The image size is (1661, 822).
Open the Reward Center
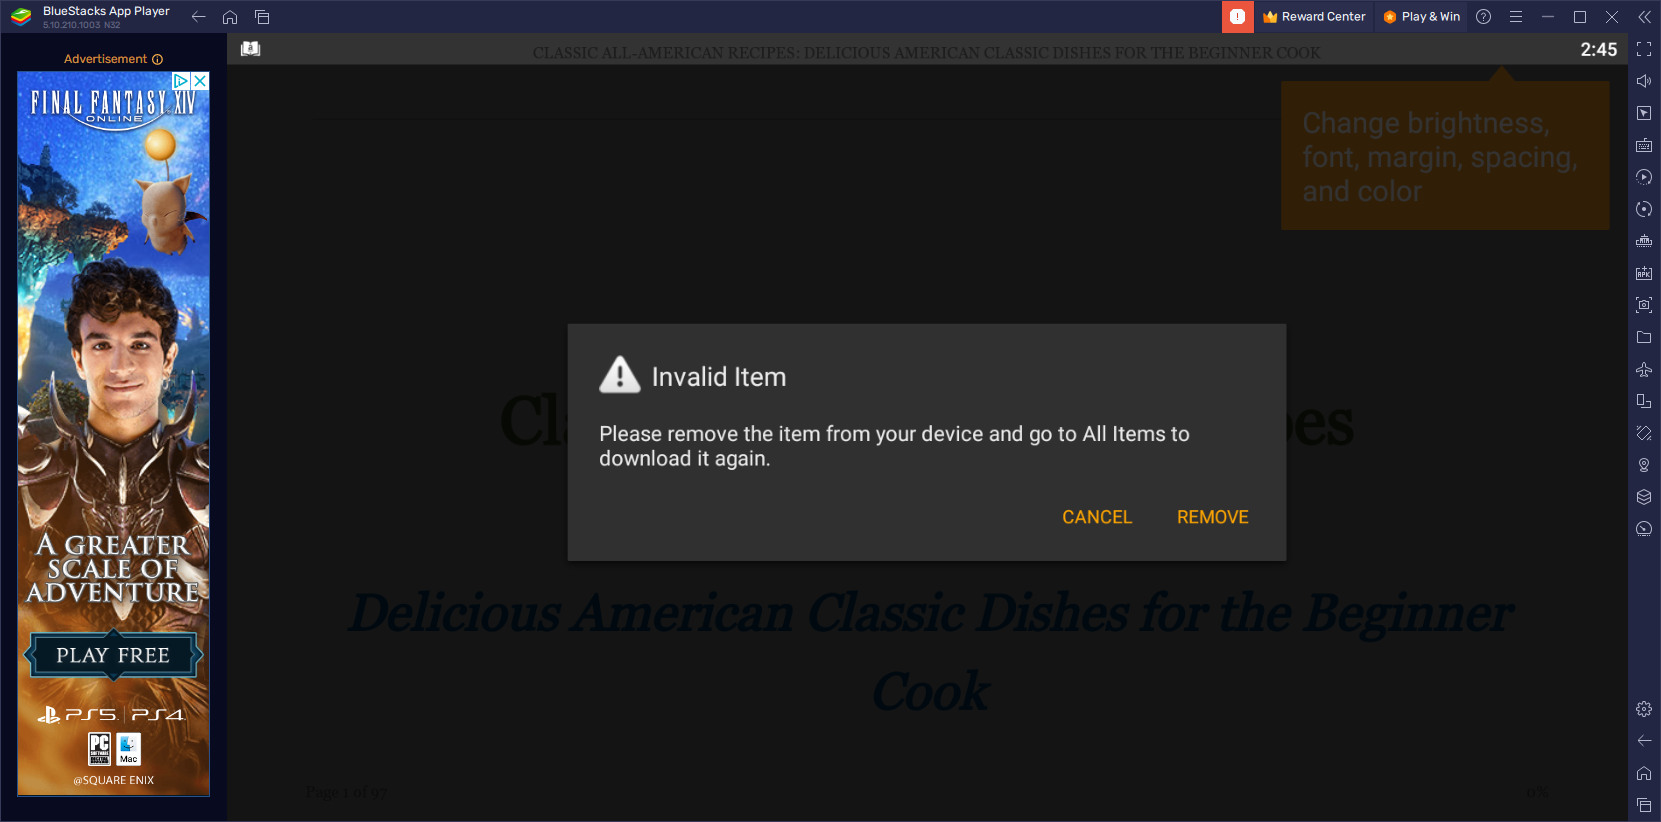click(1314, 17)
